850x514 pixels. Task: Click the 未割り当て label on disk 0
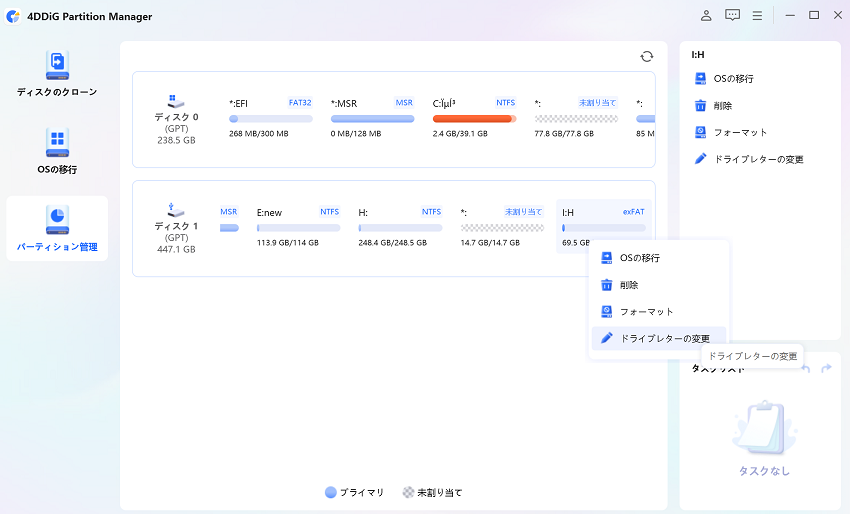597,102
